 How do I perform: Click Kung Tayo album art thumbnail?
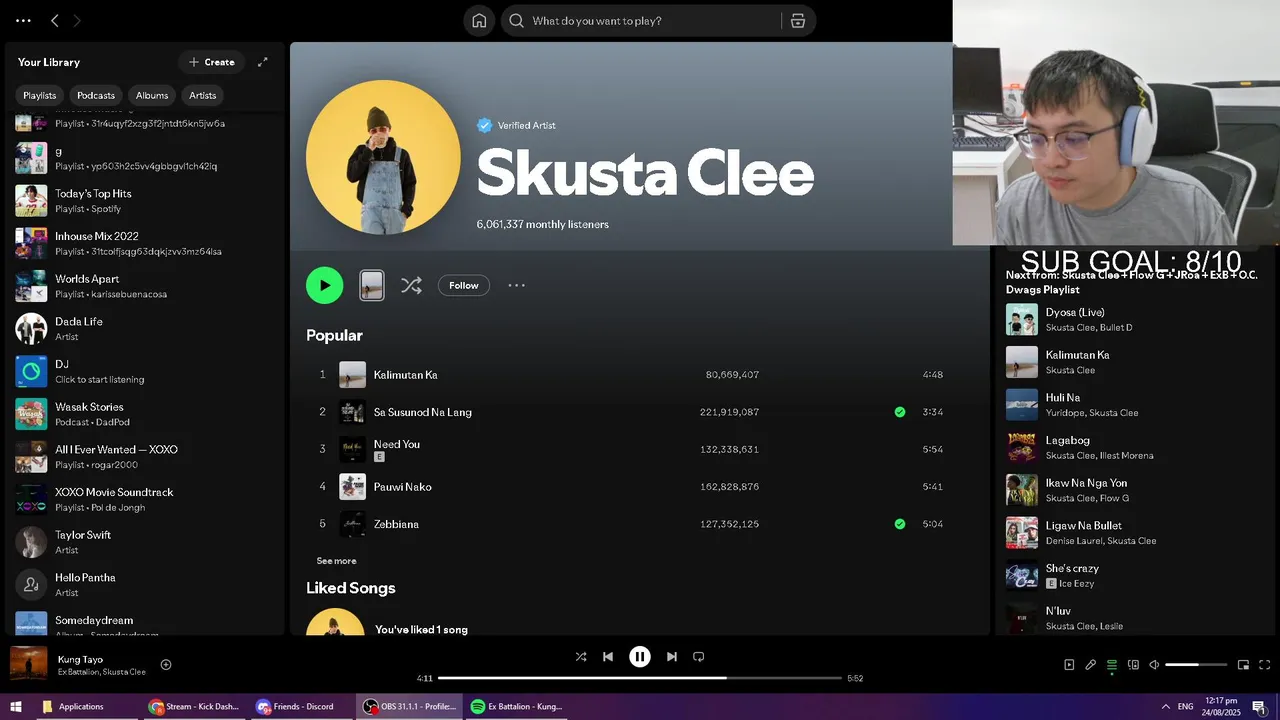29,664
